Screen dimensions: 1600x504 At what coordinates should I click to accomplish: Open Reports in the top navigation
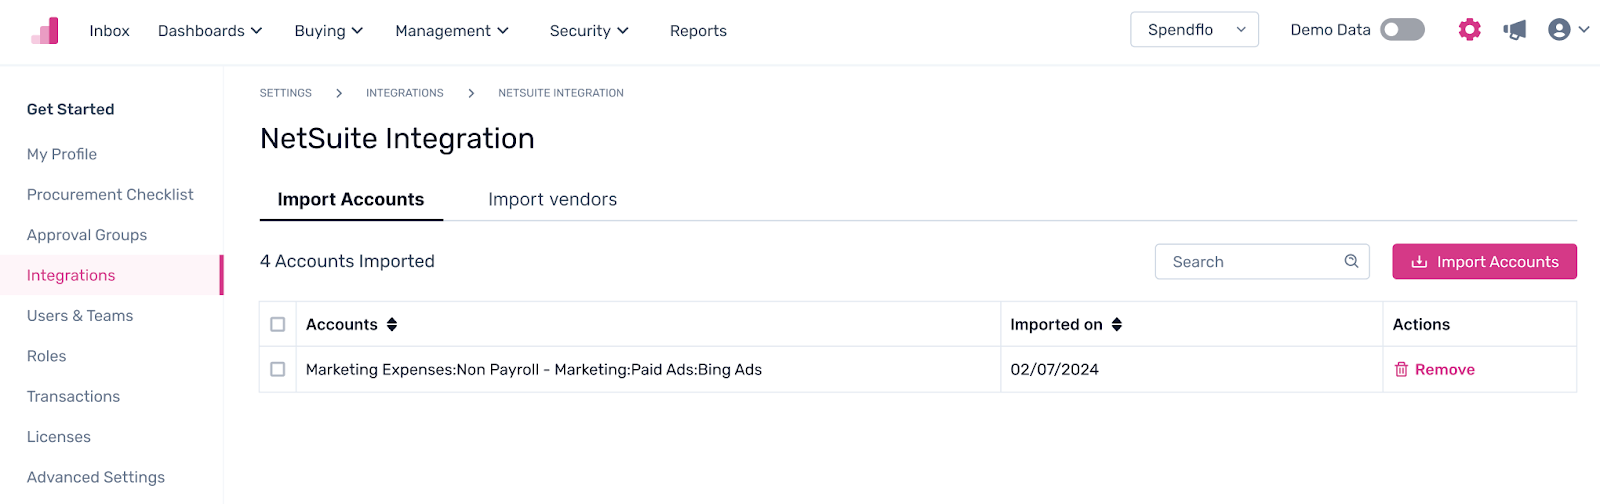[x=698, y=31]
